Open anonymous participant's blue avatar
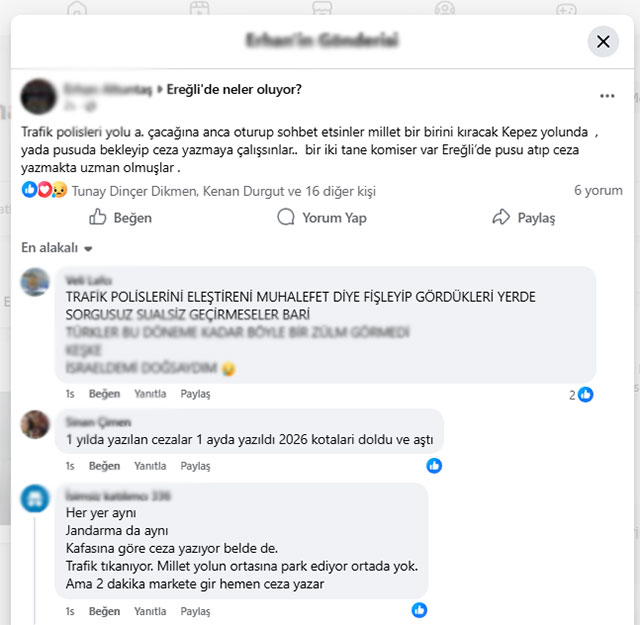The height and width of the screenshot is (625, 640). click(35, 498)
